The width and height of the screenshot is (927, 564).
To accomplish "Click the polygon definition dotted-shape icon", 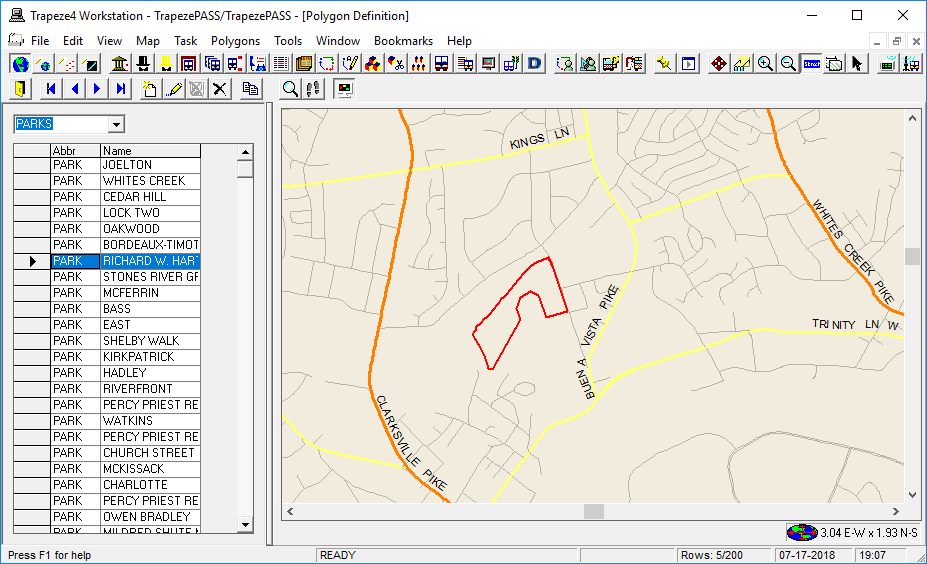I will coord(327,64).
